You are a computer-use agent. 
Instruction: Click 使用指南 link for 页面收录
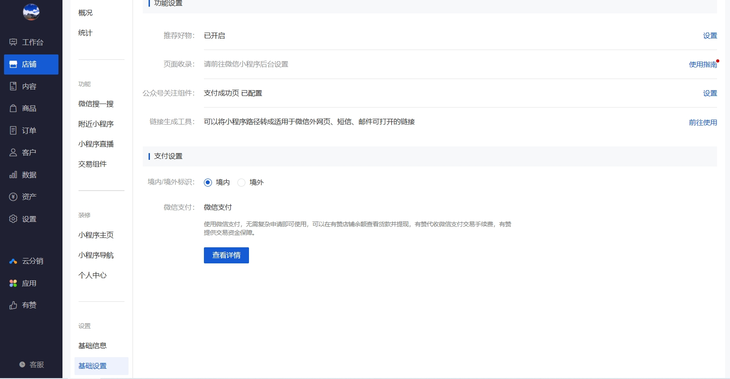tap(703, 65)
